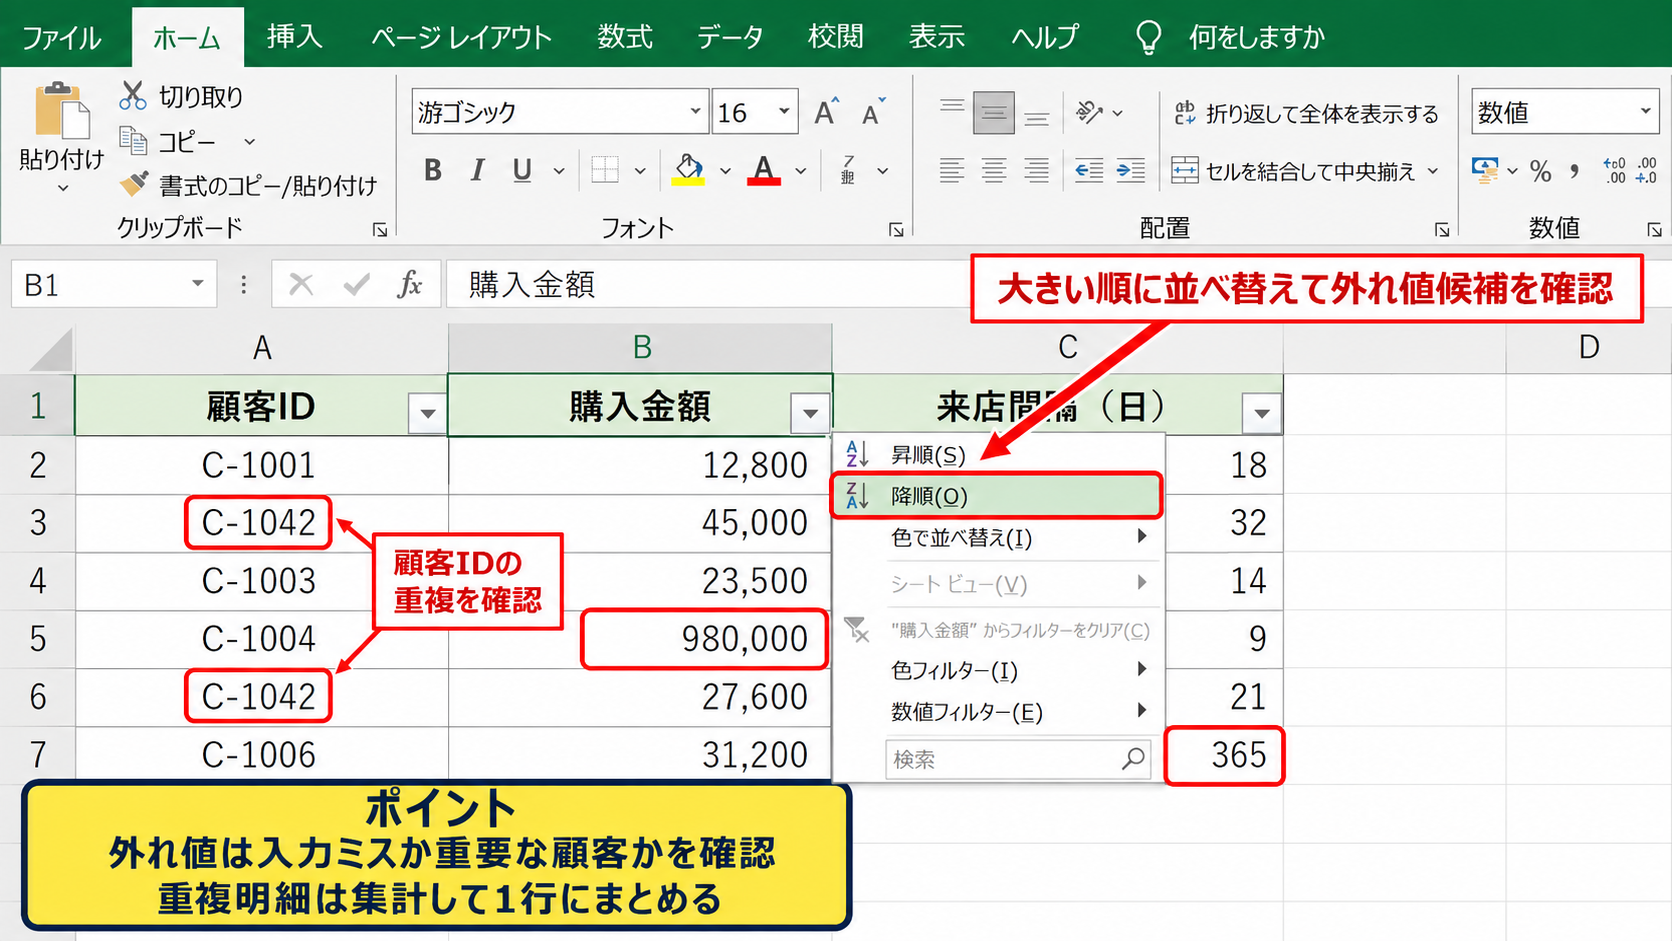Click the phonetic guide (furigana) icon
1672x941 pixels.
(848, 170)
